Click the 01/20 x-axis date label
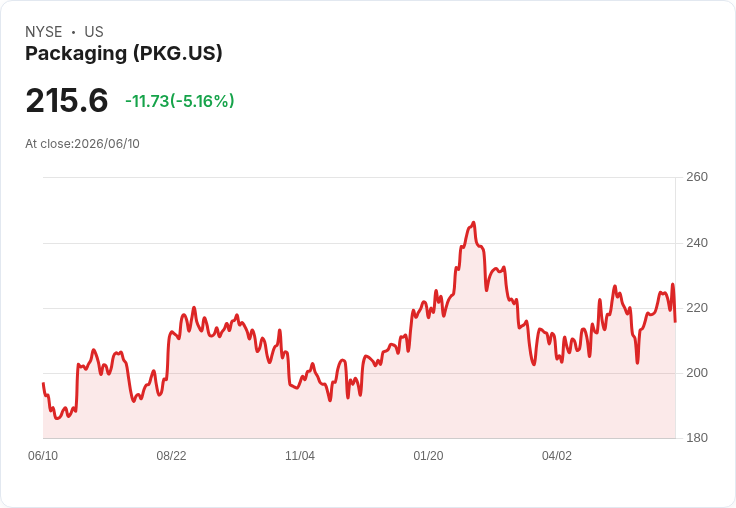This screenshot has width=736, height=508. pos(428,456)
